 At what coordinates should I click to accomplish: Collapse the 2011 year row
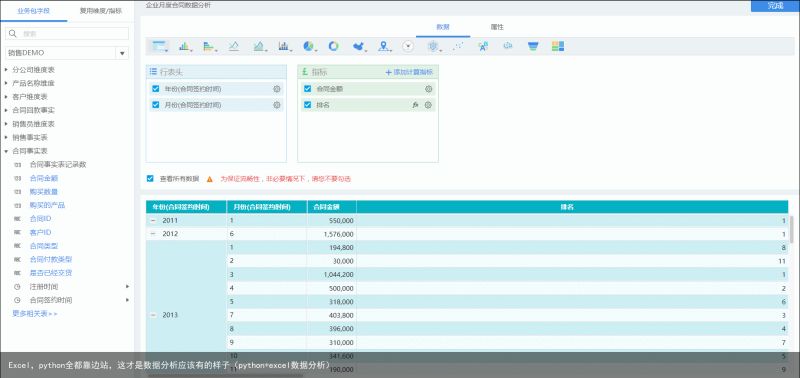(x=153, y=221)
